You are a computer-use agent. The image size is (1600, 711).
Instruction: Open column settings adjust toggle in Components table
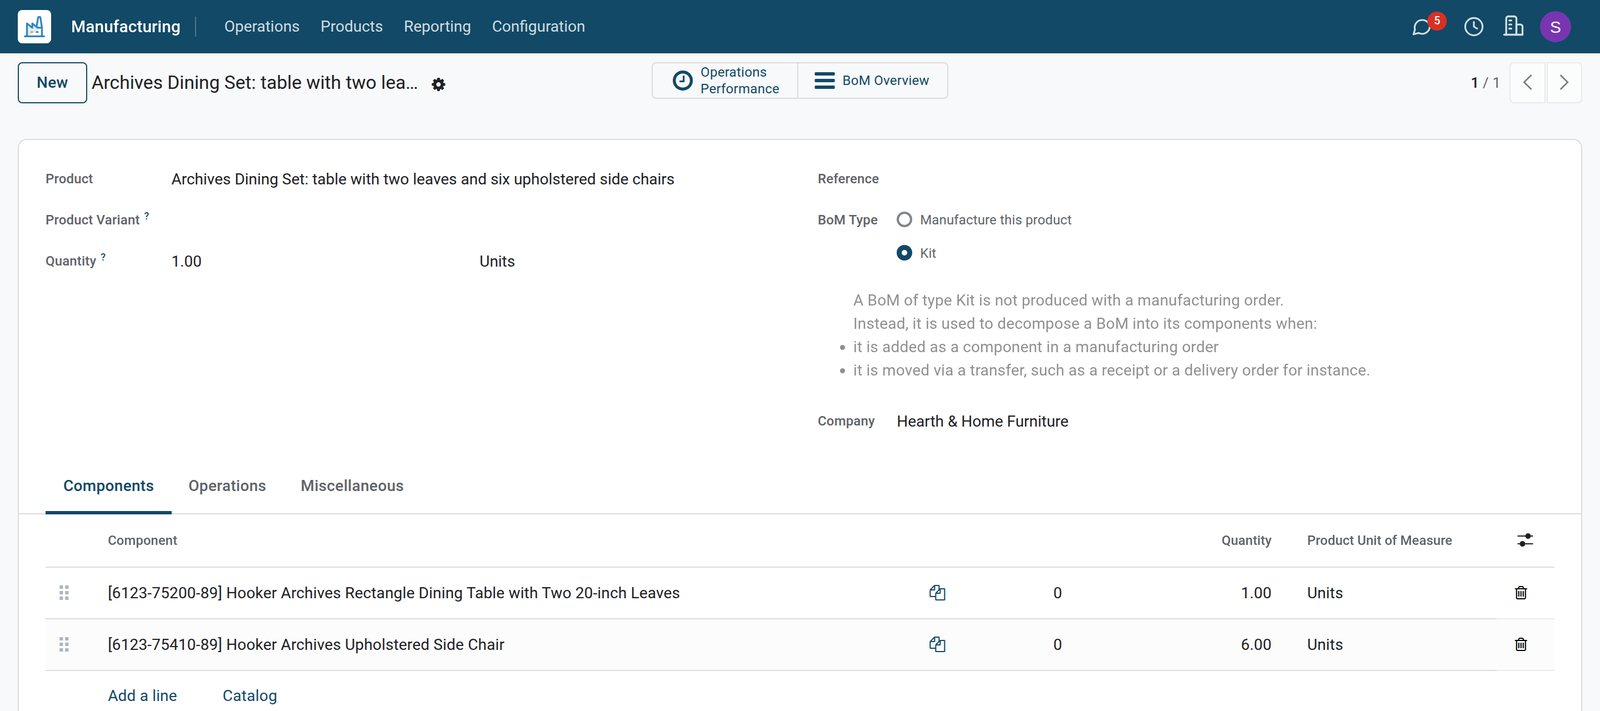point(1525,540)
